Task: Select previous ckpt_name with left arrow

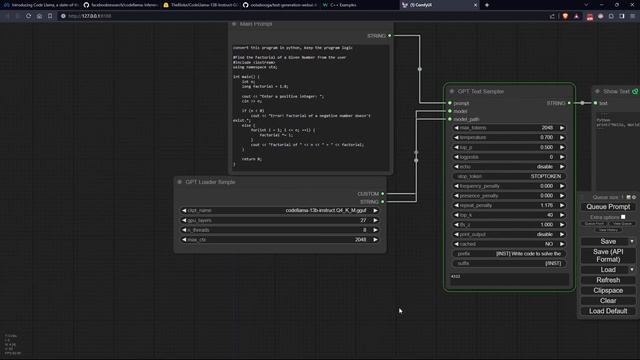Action: point(184,211)
